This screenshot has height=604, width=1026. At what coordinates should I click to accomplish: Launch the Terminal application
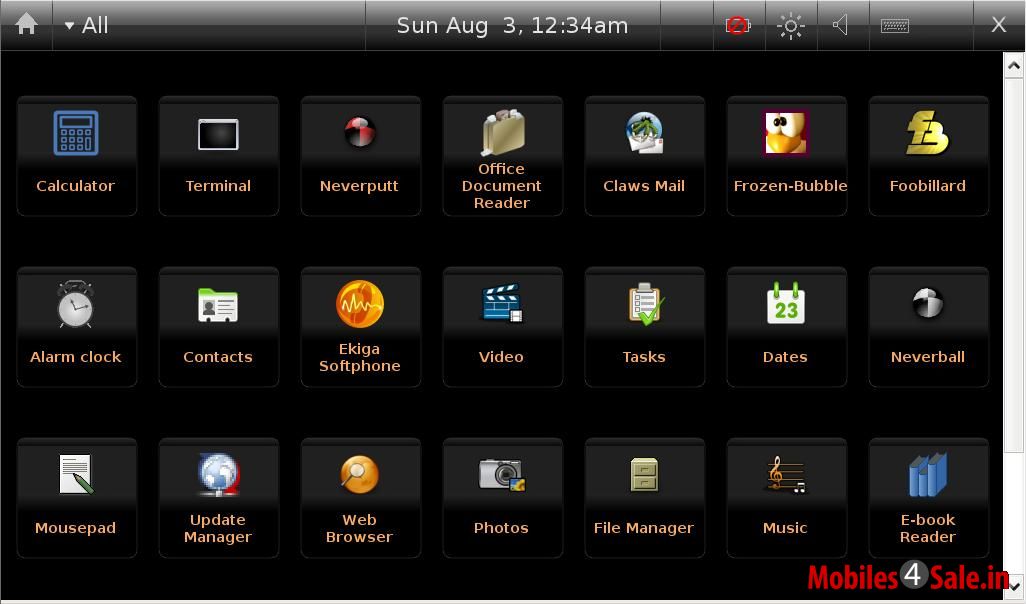(x=218, y=155)
